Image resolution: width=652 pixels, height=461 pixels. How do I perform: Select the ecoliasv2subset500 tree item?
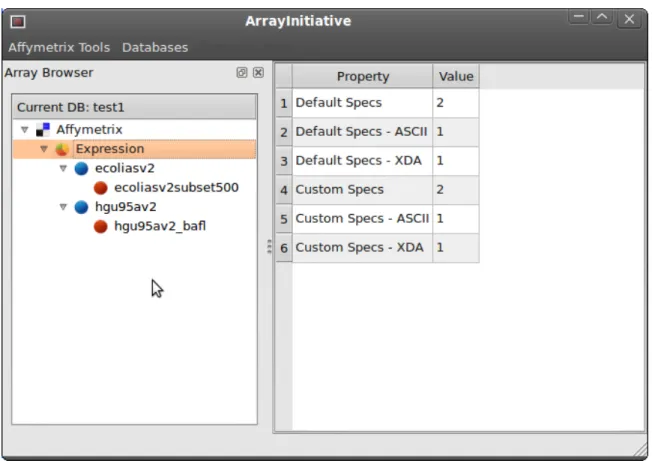pos(176,187)
